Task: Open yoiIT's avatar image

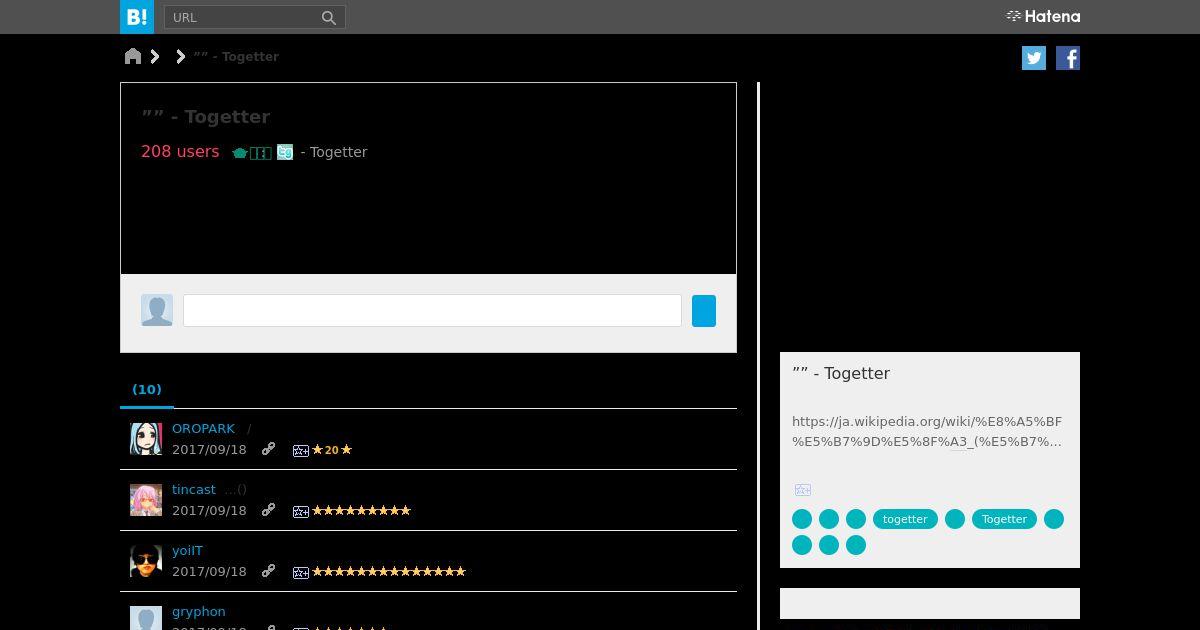Action: (x=146, y=561)
